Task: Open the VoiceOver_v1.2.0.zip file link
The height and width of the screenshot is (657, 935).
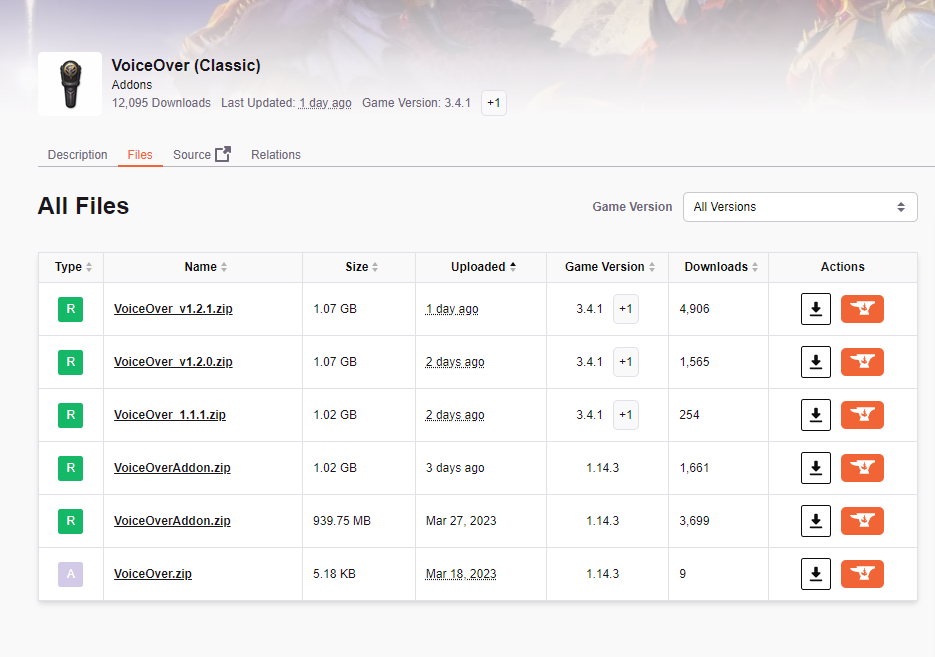Action: (173, 362)
